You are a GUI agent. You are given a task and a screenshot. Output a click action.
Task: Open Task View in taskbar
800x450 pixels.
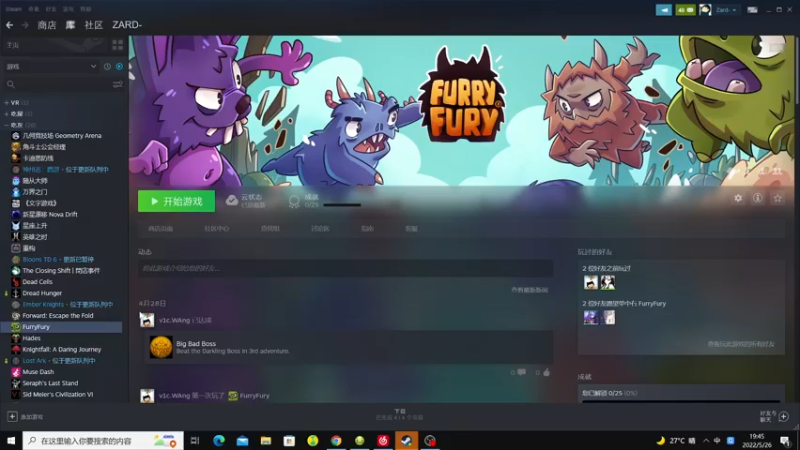[195, 440]
